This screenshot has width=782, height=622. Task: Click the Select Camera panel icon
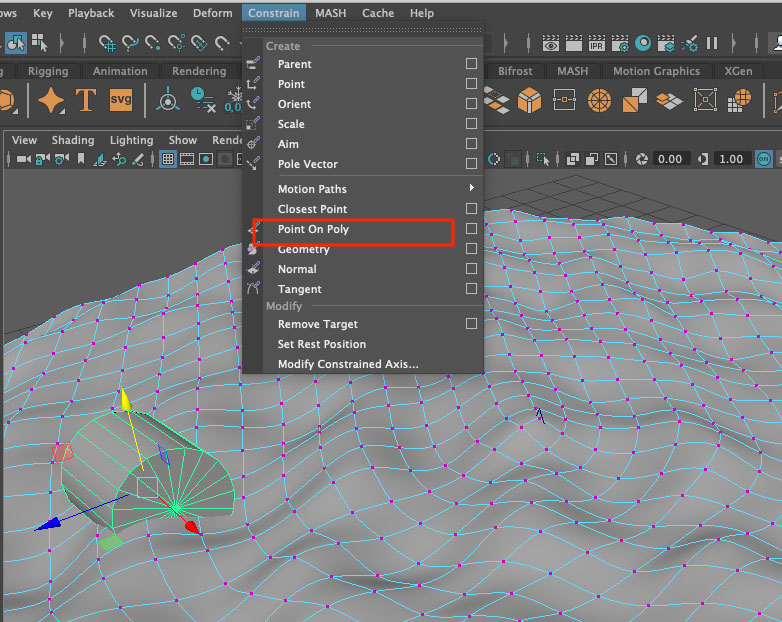coord(23,159)
